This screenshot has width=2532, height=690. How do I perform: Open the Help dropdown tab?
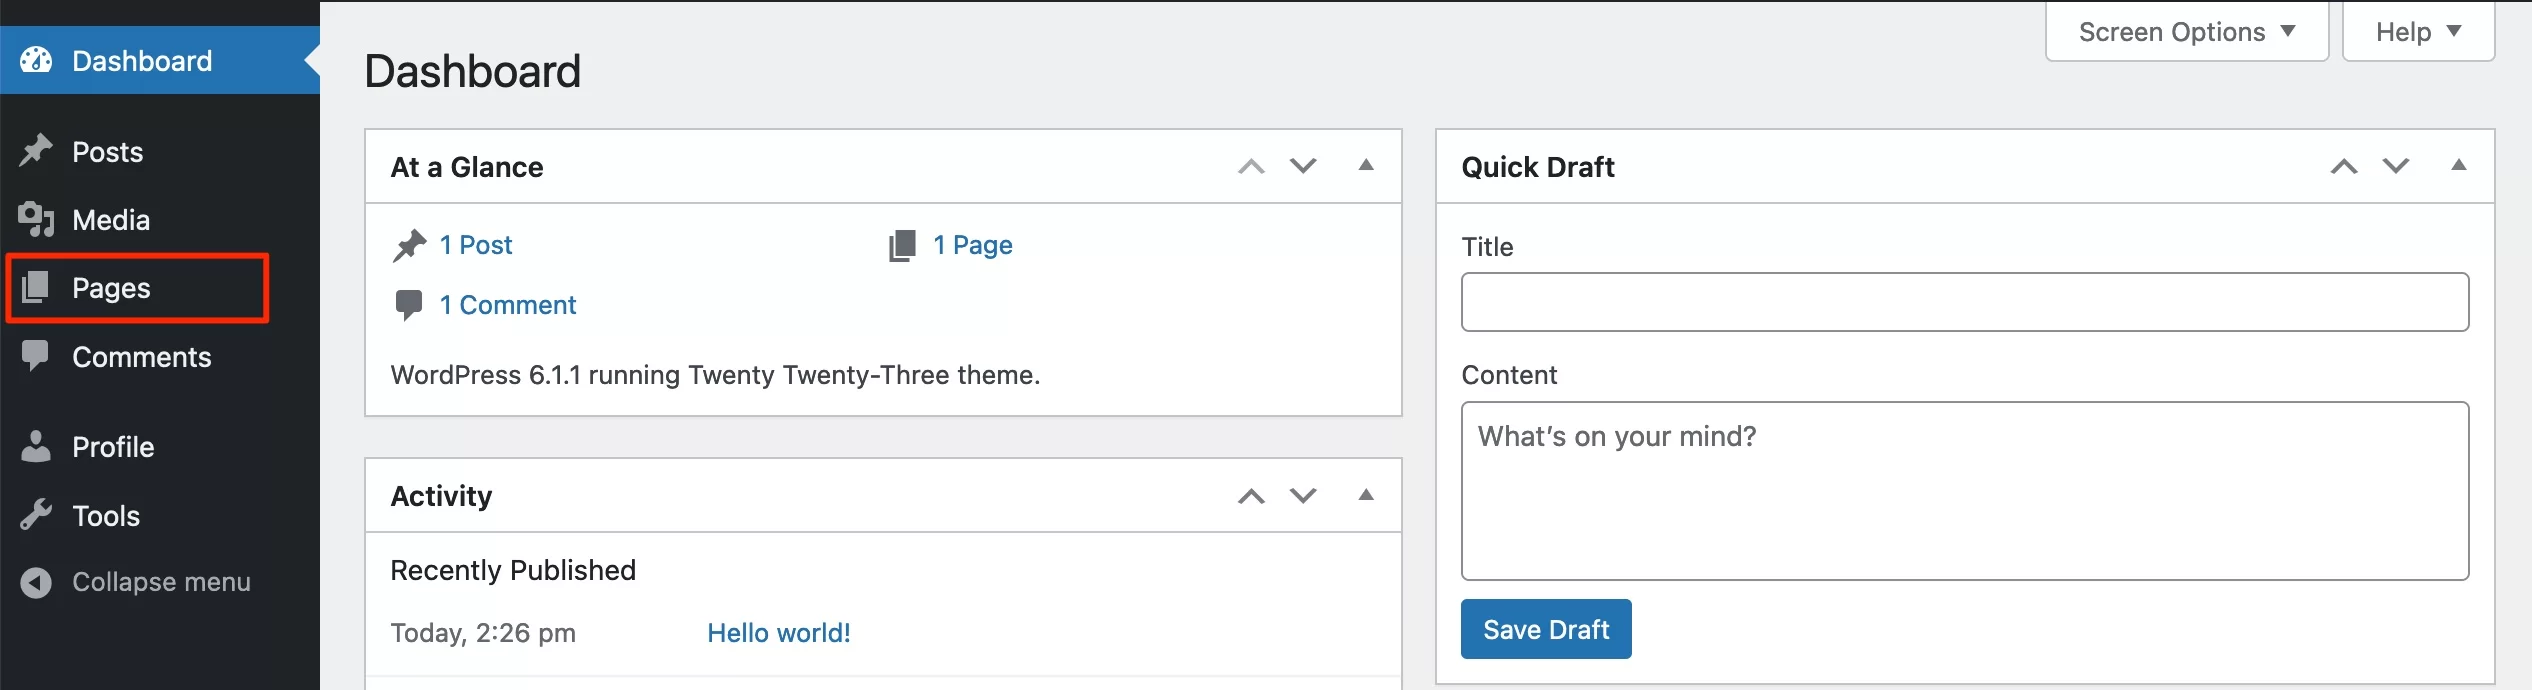point(2418,32)
